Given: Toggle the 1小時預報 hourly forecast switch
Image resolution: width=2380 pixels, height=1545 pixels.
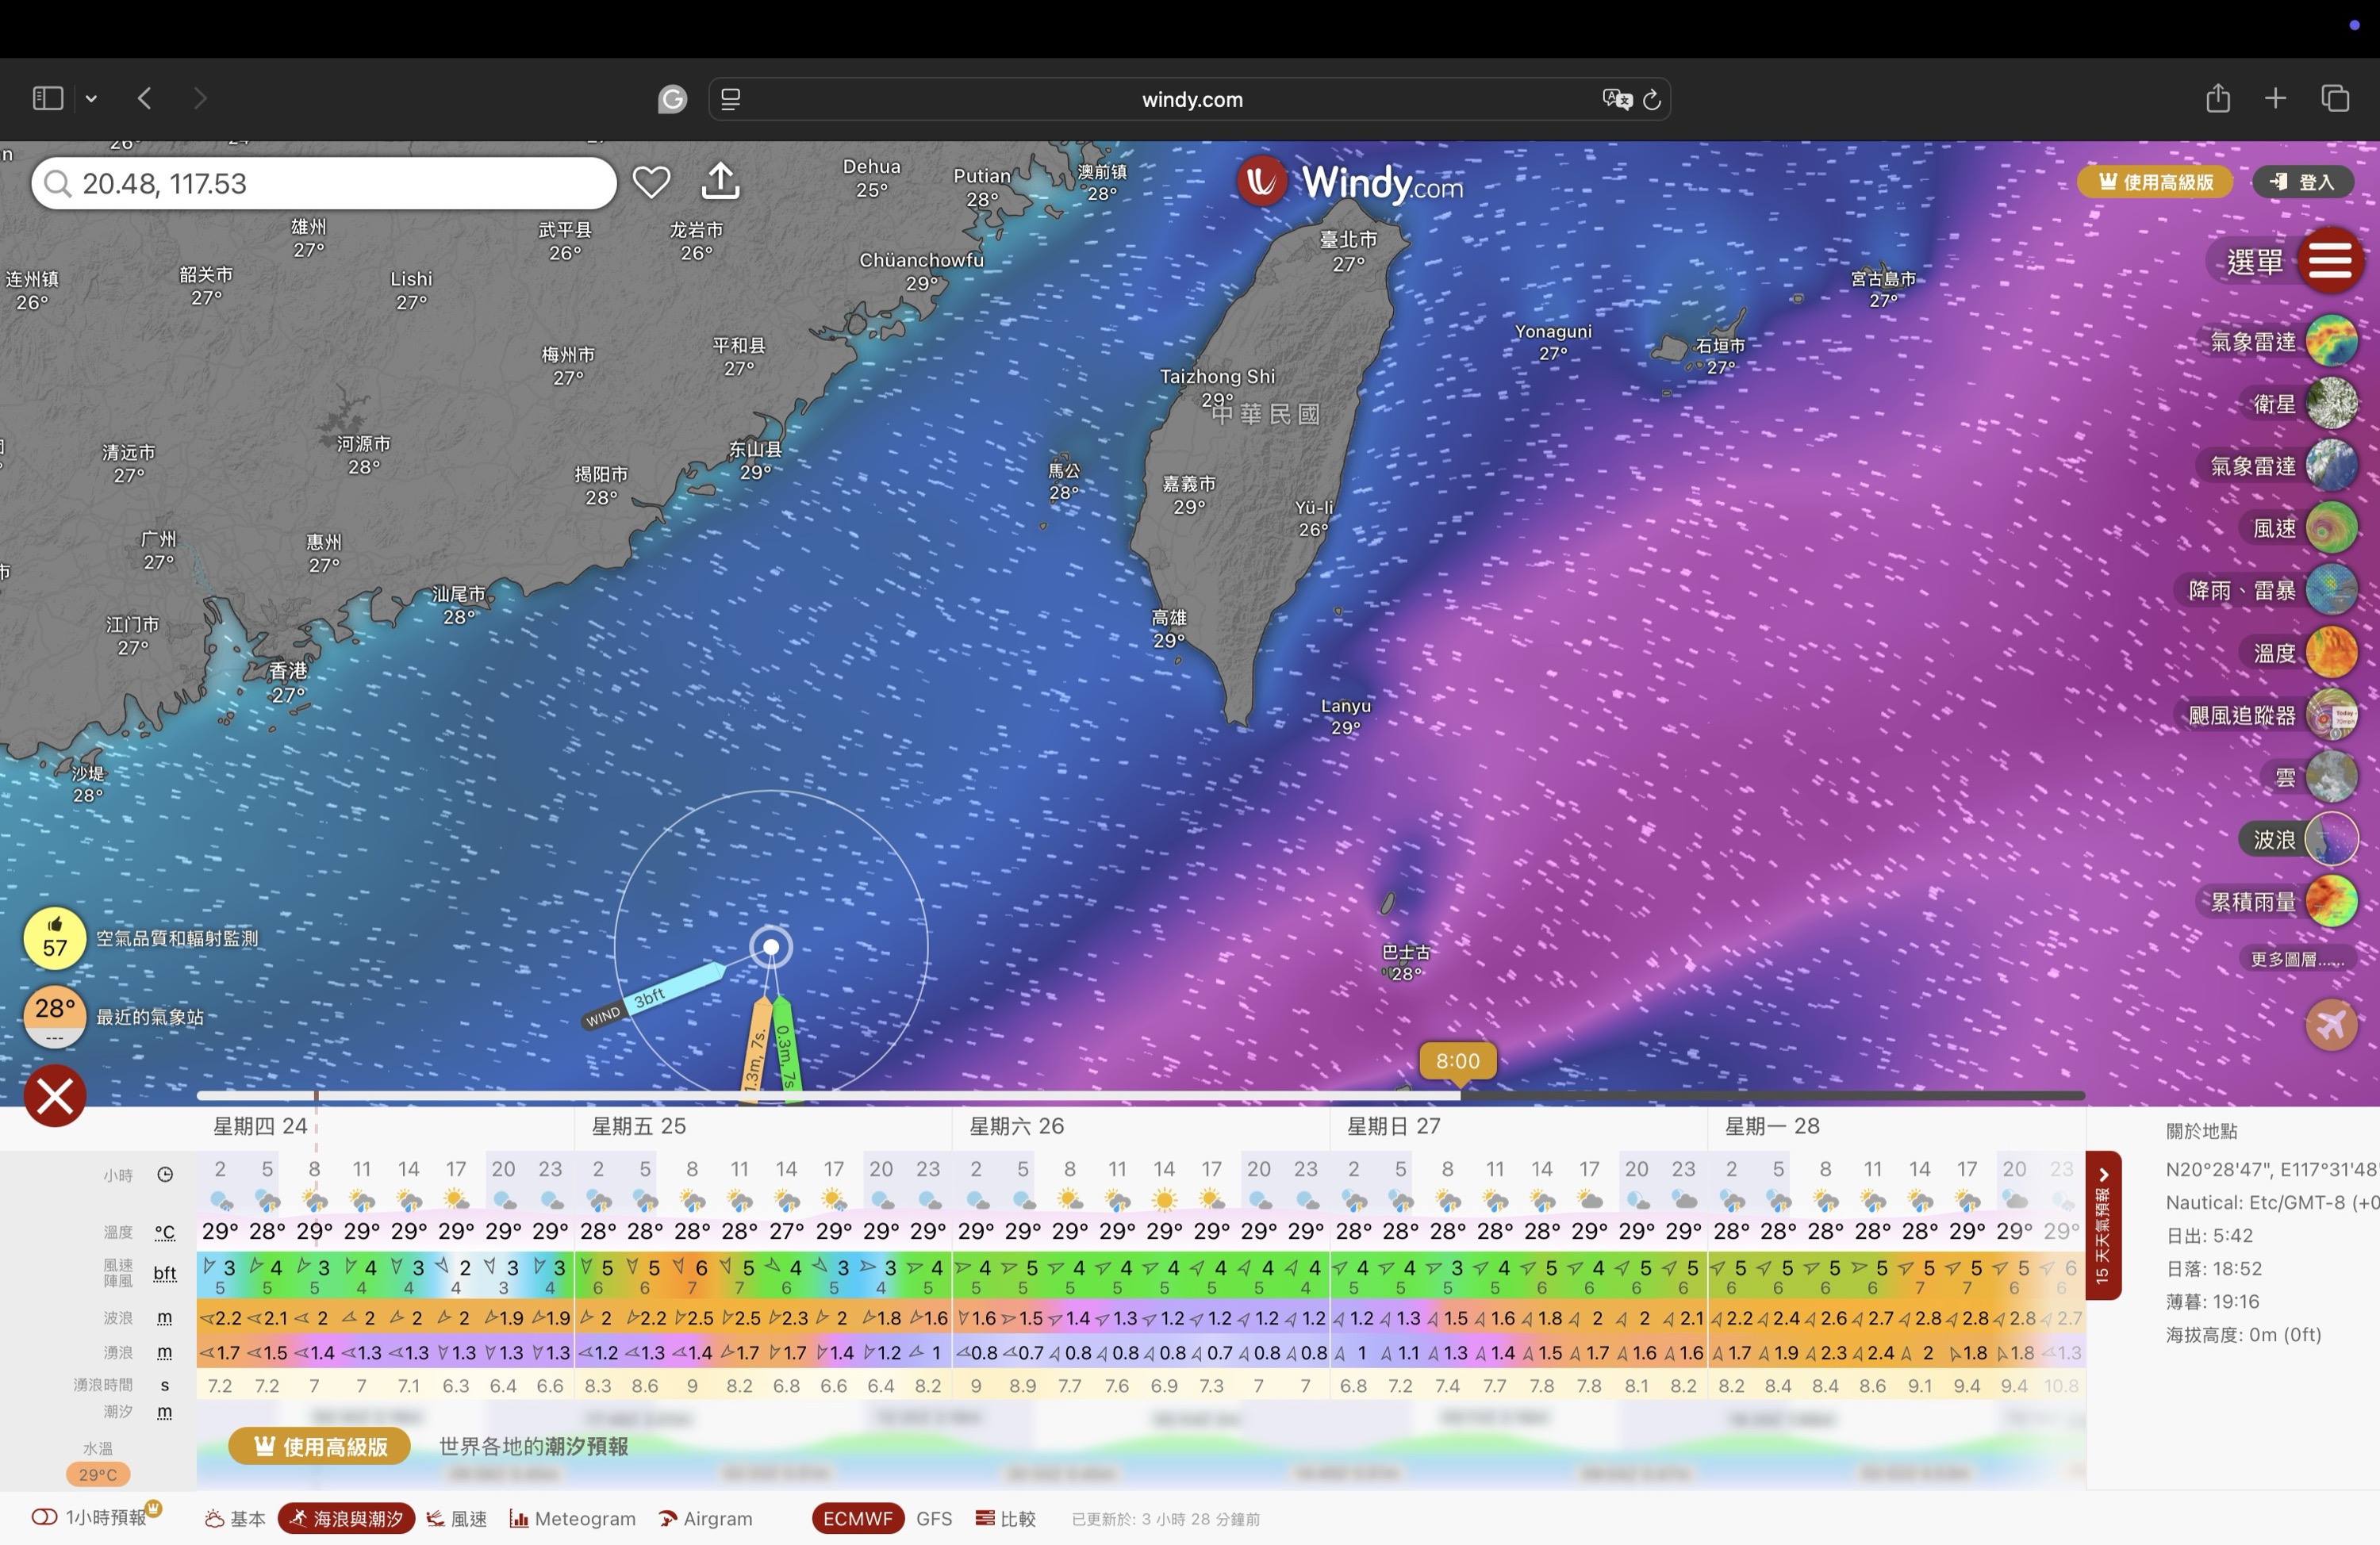Looking at the screenshot, I should (45, 1517).
